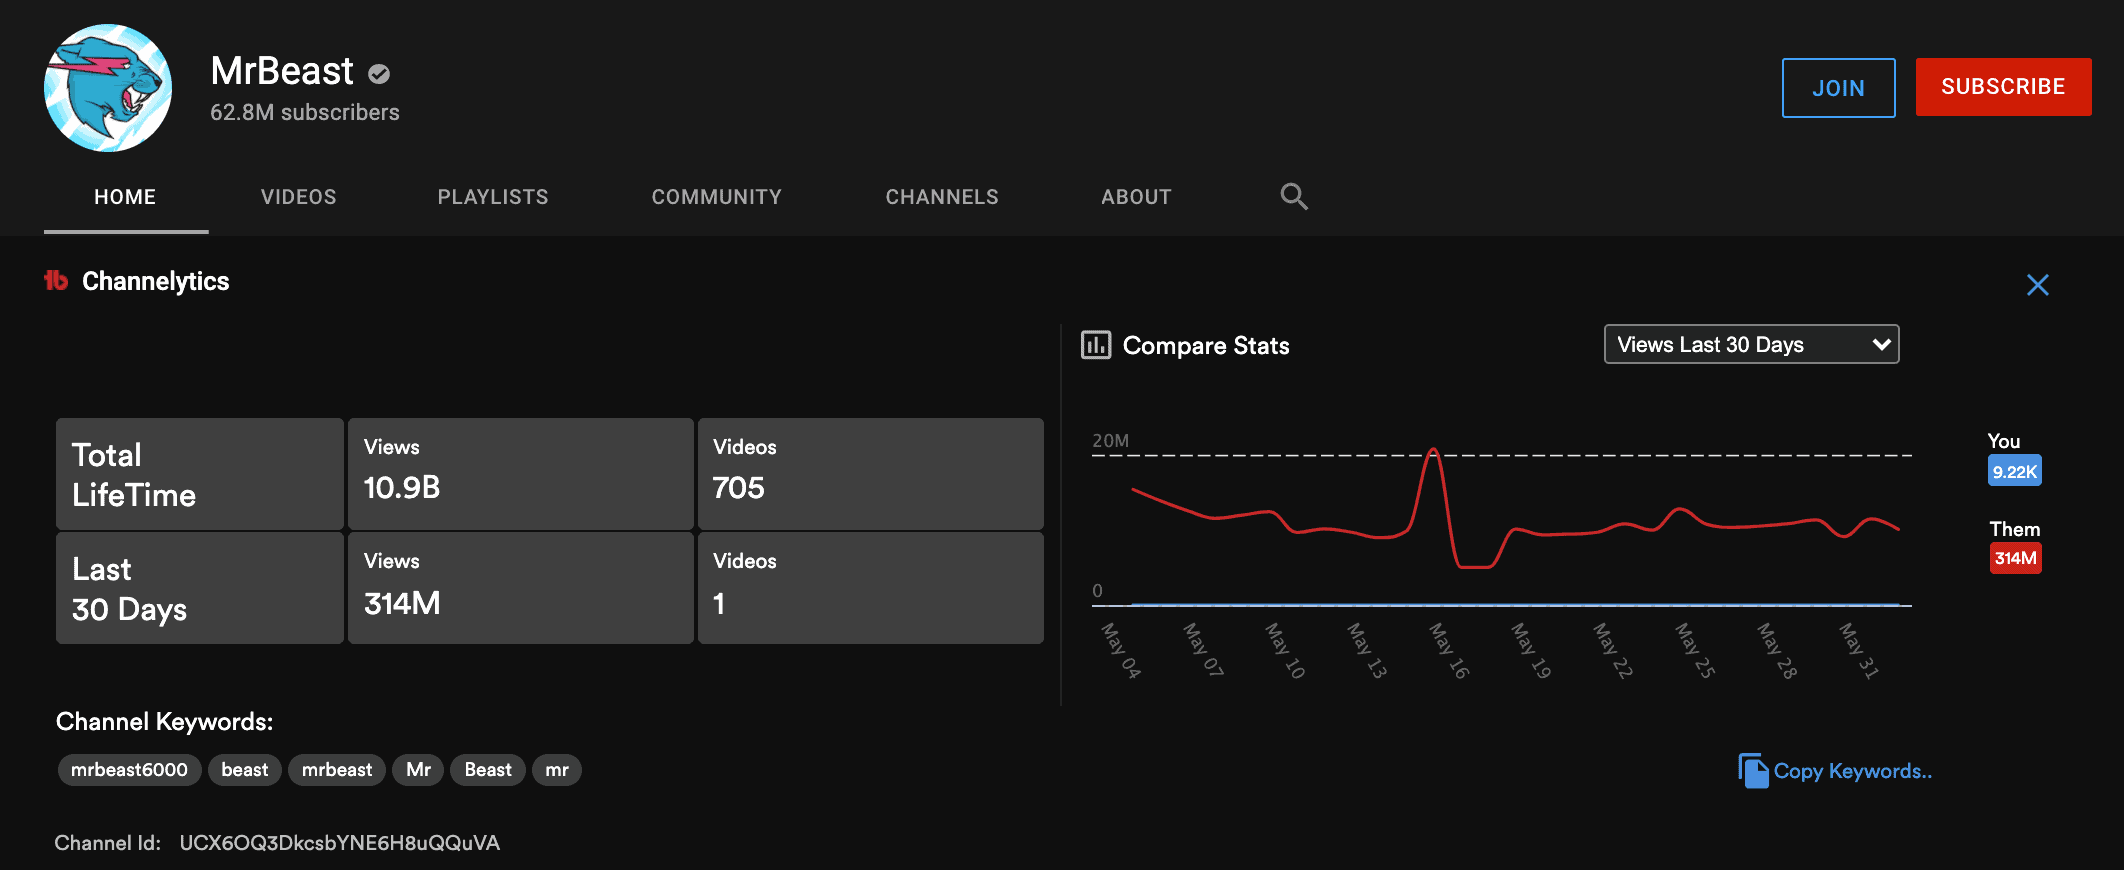Viewport: 2124px width, 870px height.
Task: Click the 62.8M subscribers count
Action: tap(305, 113)
